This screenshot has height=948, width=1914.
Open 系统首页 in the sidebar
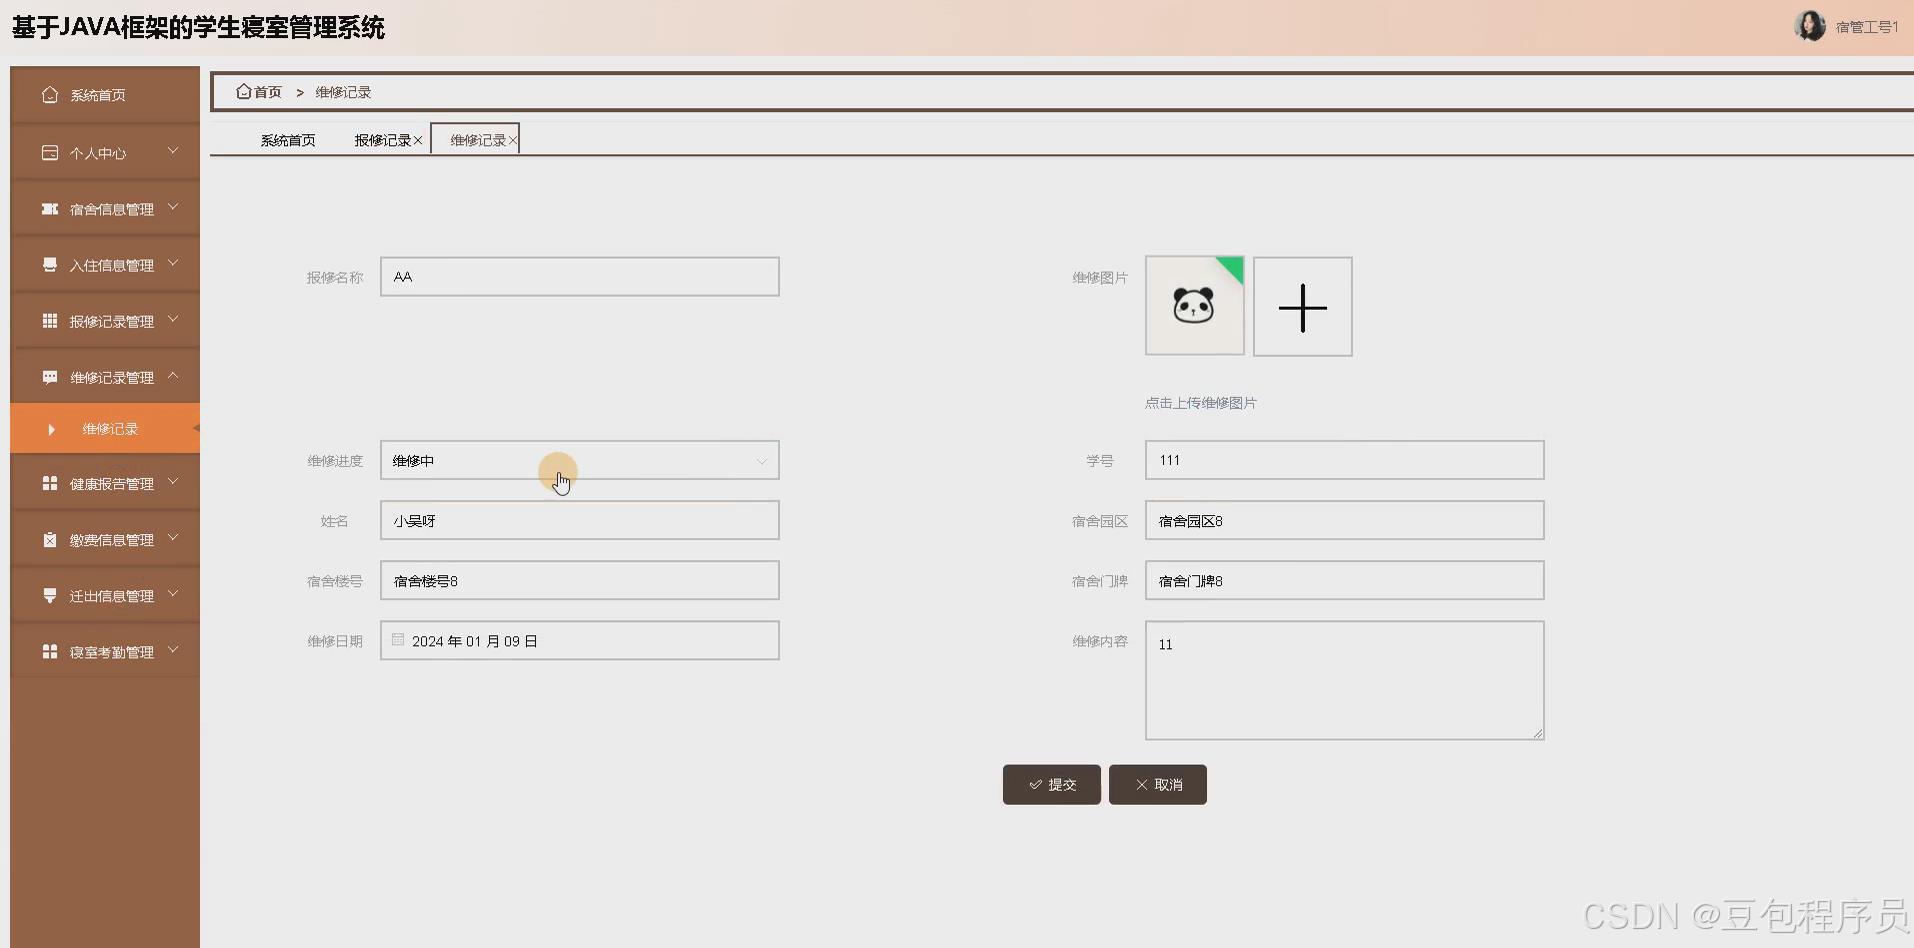point(105,95)
